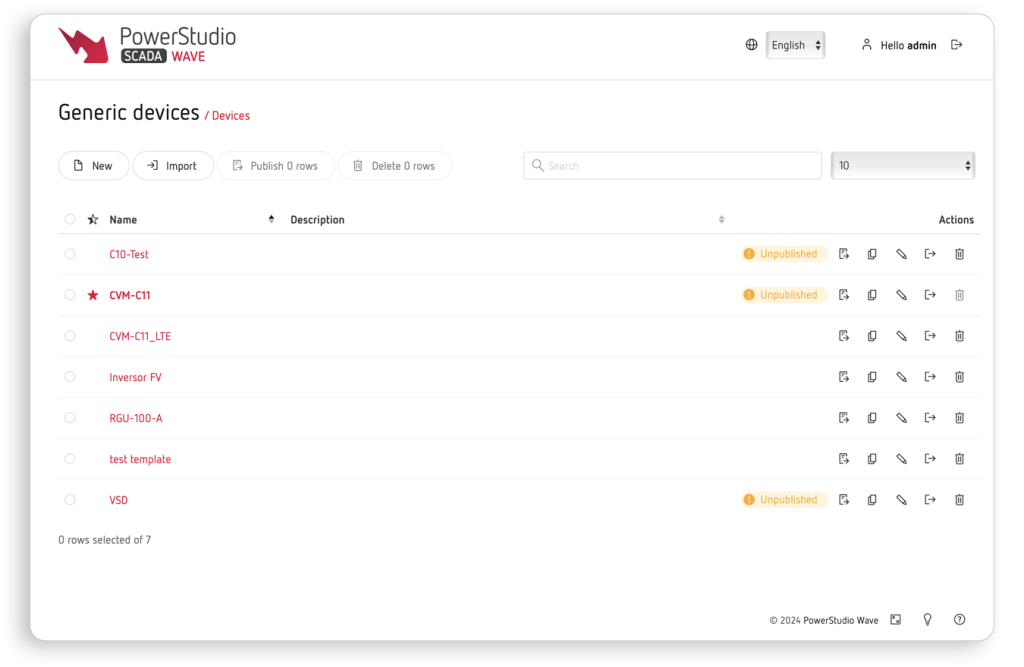Image resolution: width=1024 pixels, height=667 pixels.
Task: Select the checkbox on the CVM-C11 row
Action: 70,295
